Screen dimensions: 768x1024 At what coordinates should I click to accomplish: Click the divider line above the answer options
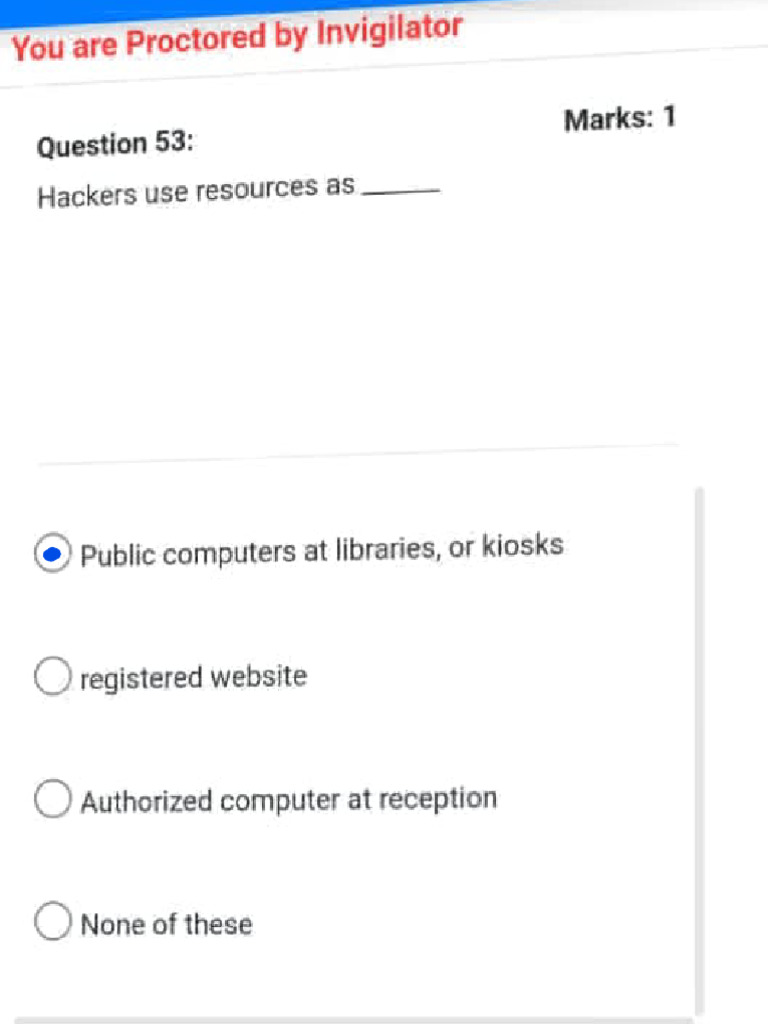pyautogui.click(x=357, y=455)
